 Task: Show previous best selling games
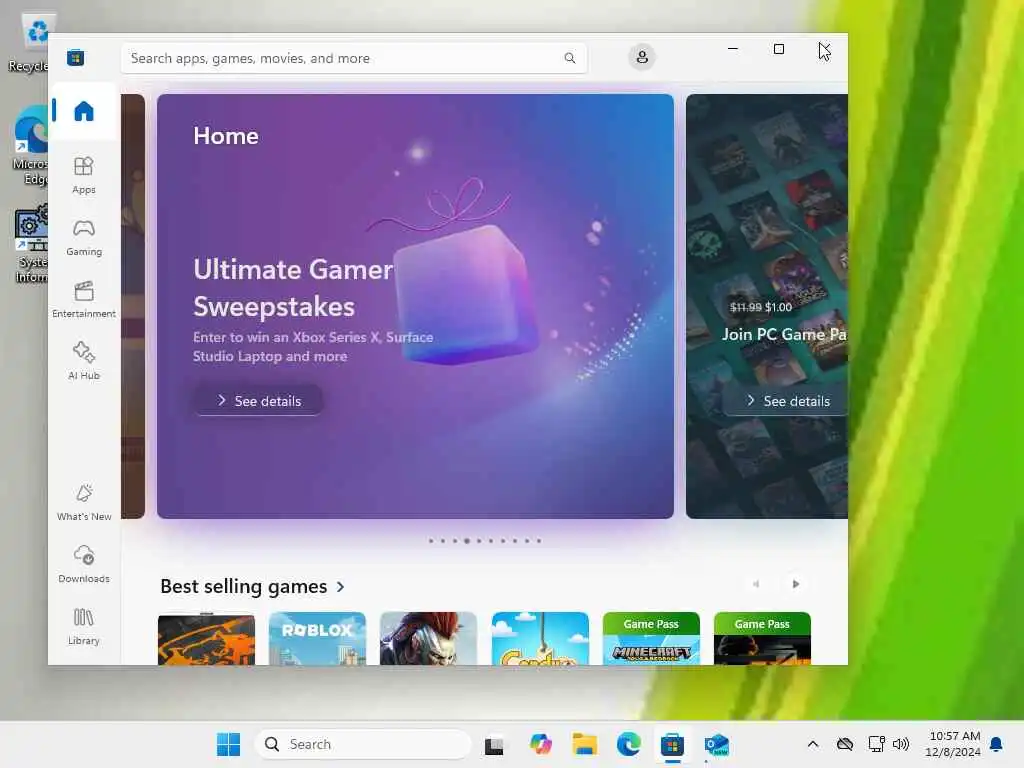click(756, 584)
